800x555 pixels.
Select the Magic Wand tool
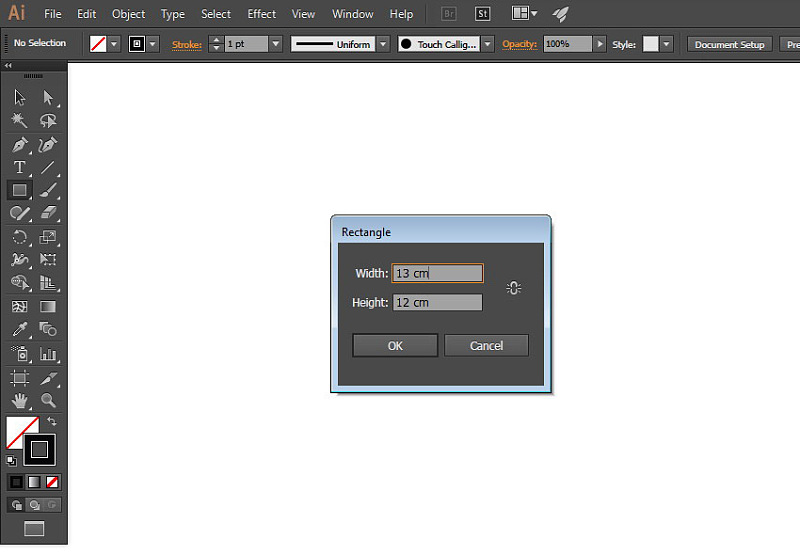pyautogui.click(x=19, y=120)
